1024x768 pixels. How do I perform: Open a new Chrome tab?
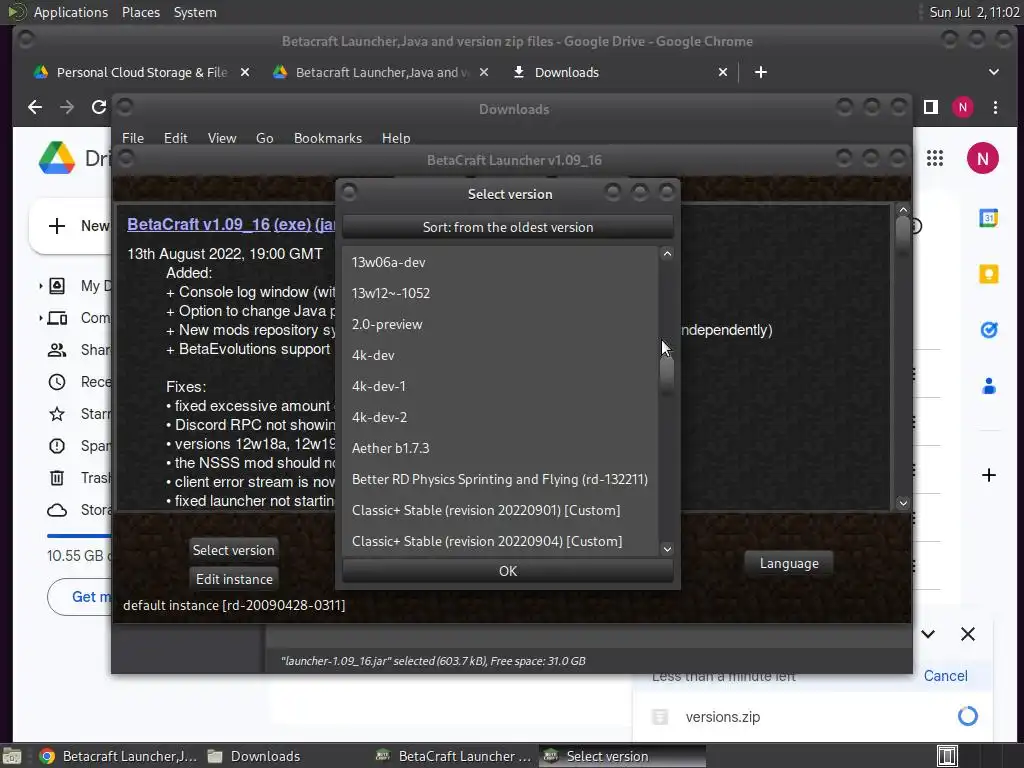[x=760, y=72]
